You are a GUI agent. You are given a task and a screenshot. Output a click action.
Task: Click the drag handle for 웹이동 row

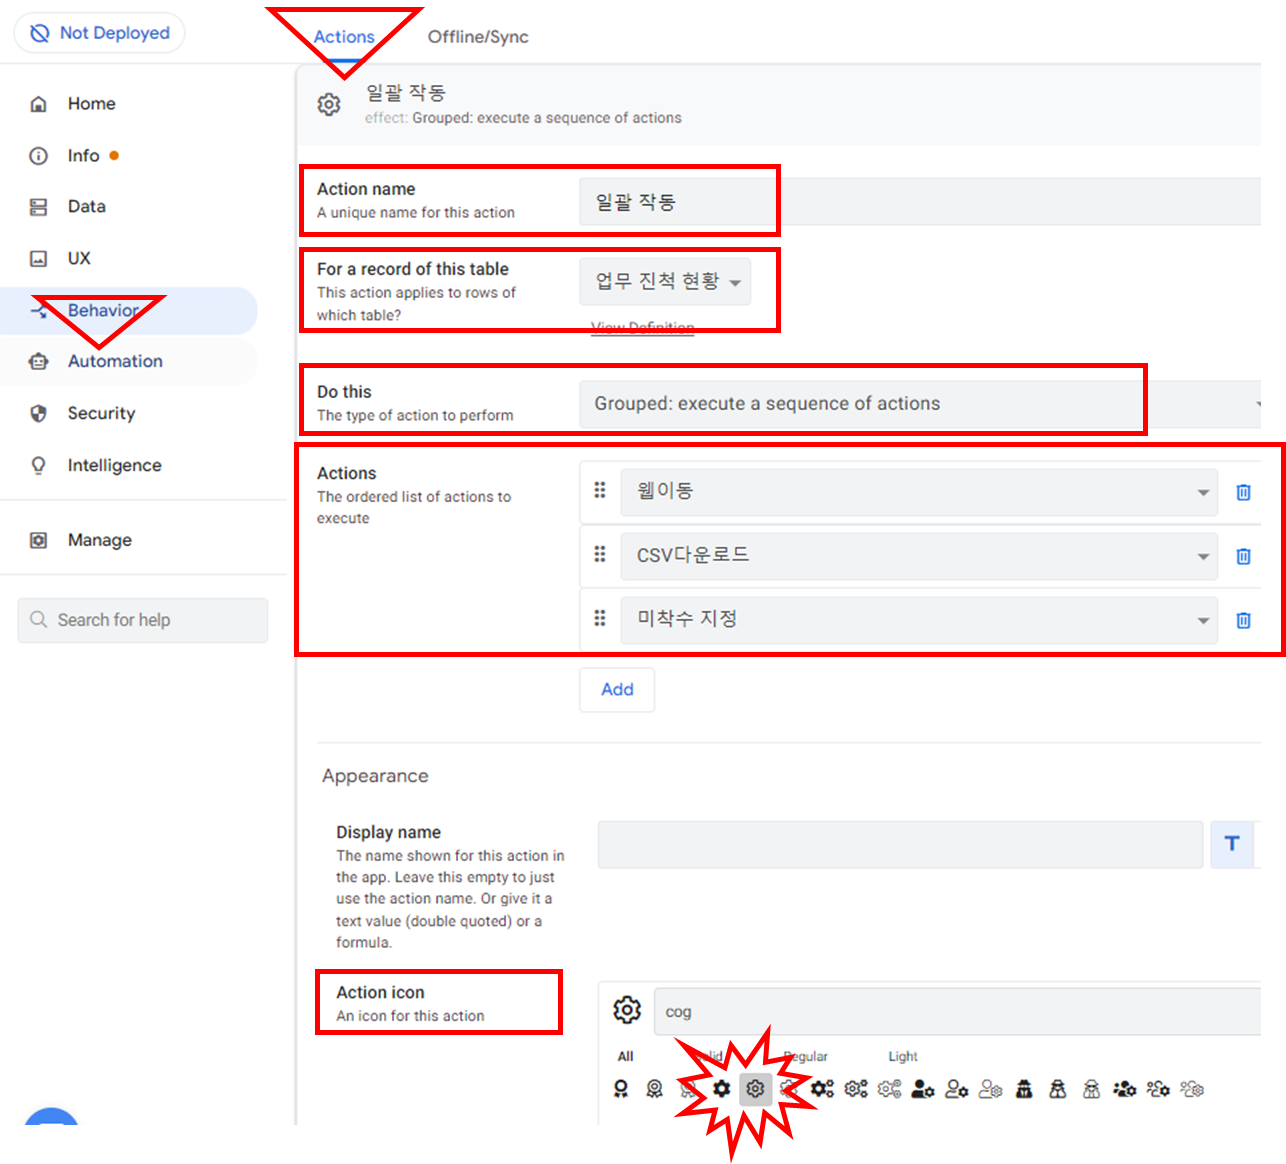[x=600, y=490]
